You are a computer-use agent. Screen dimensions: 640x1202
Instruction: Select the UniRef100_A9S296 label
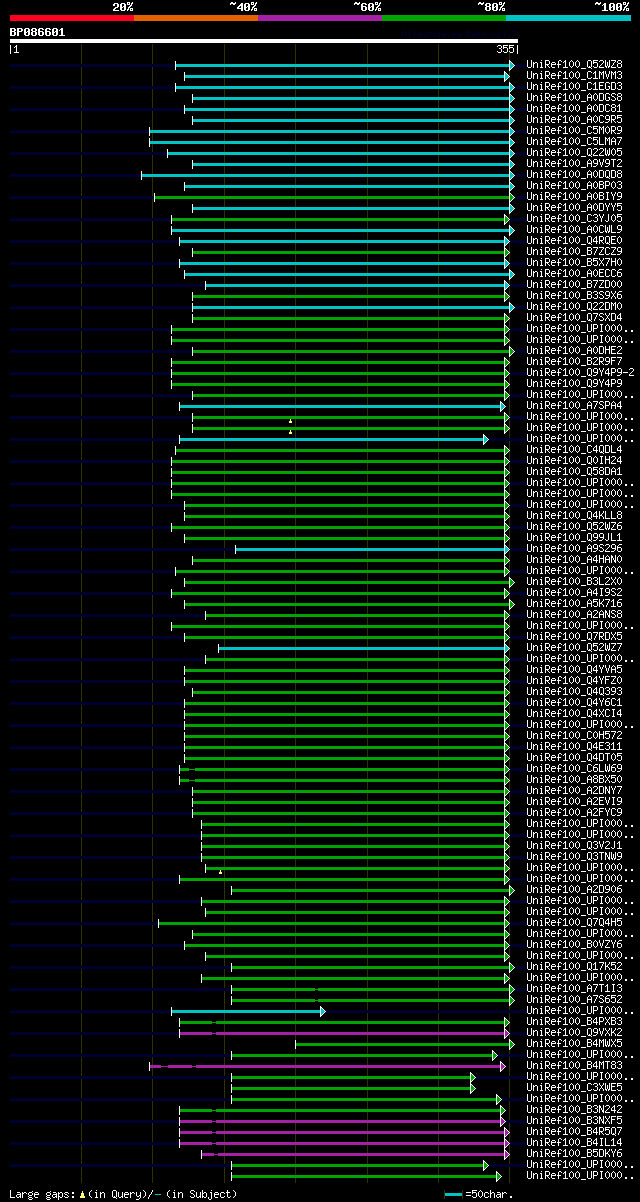tap(574, 548)
